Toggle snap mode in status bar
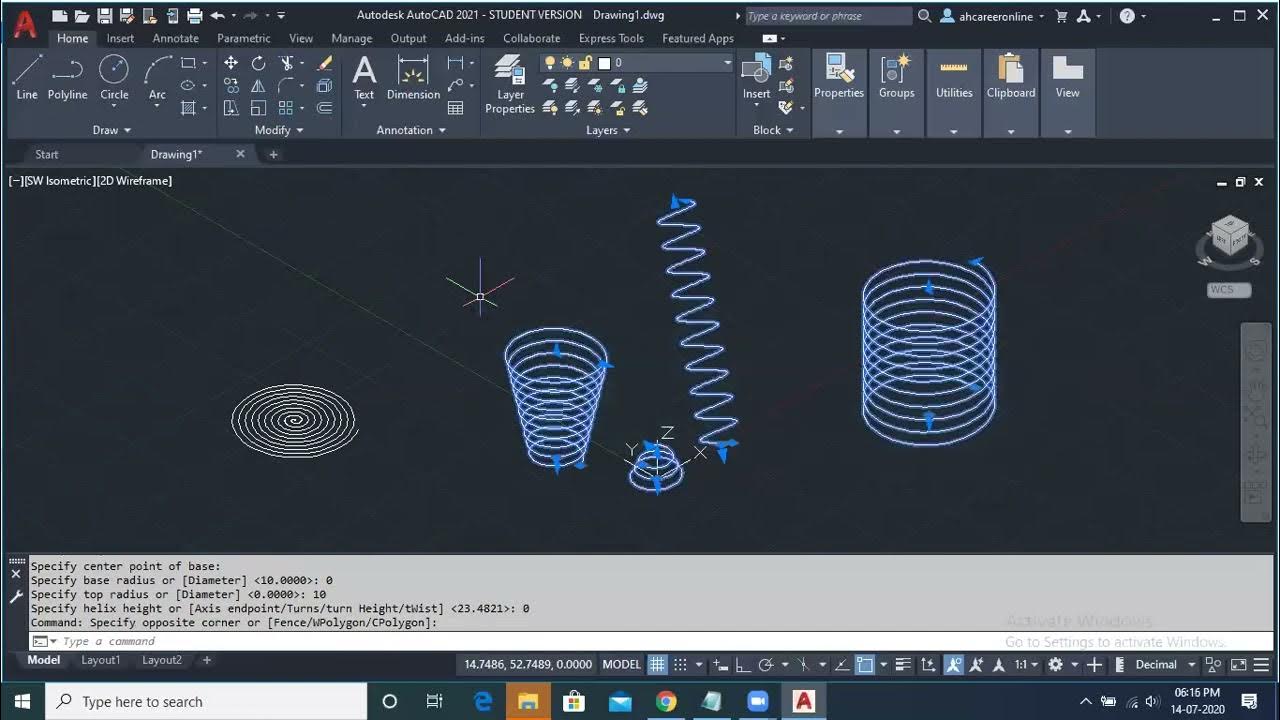The width and height of the screenshot is (1280, 720). pos(680,664)
